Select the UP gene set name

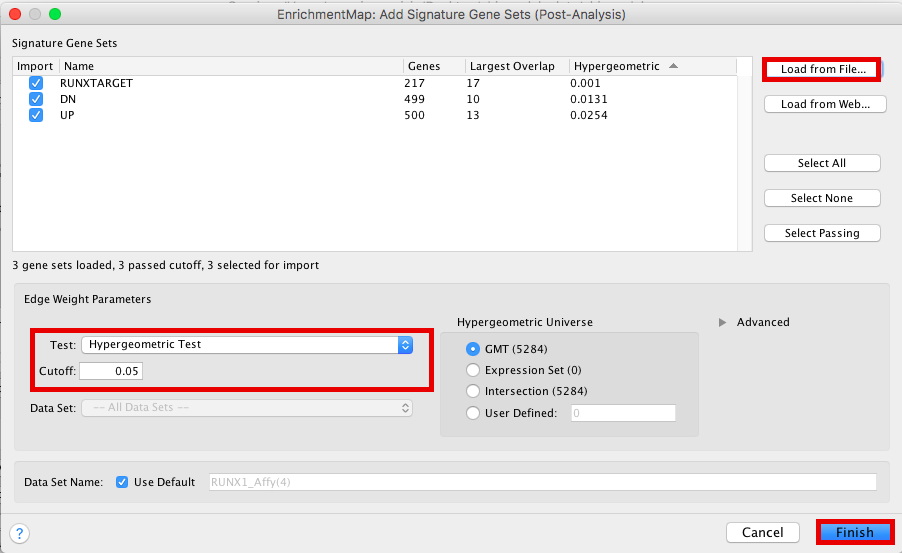67,115
